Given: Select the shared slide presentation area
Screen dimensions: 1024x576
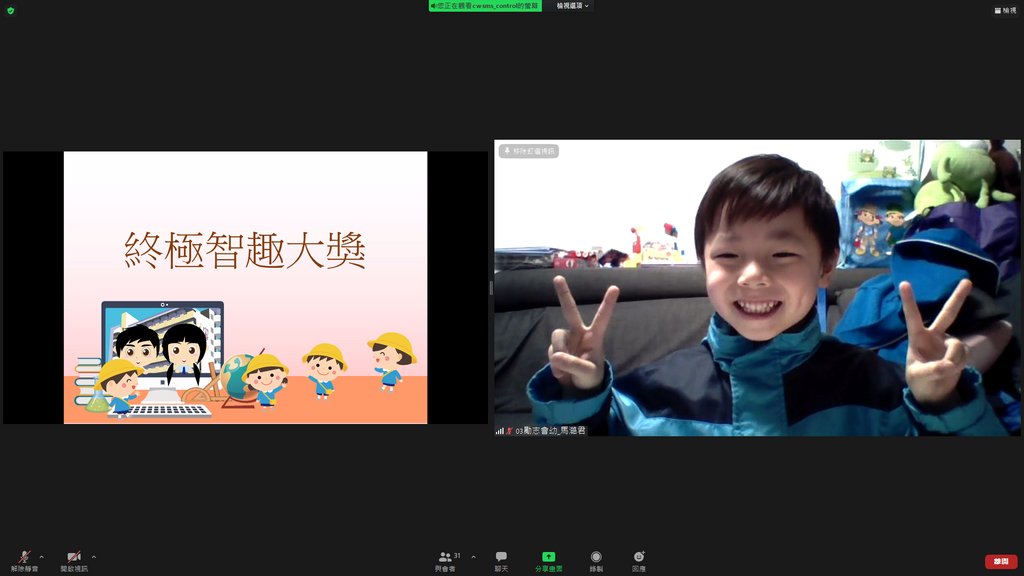Looking at the screenshot, I should tap(245, 287).
